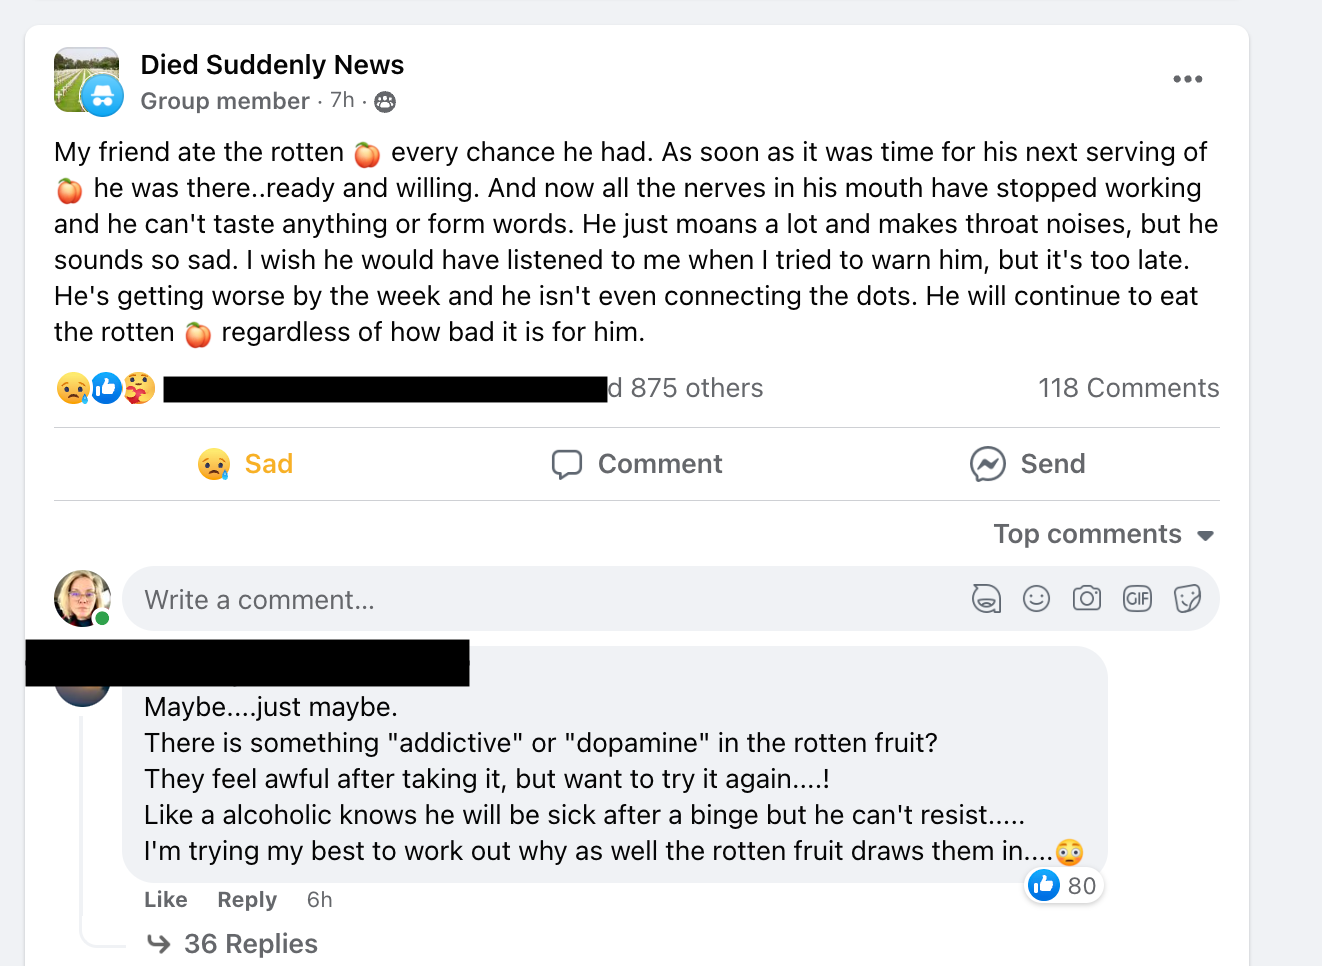
Task: Click the 6h comment timestamp
Action: pyautogui.click(x=319, y=899)
